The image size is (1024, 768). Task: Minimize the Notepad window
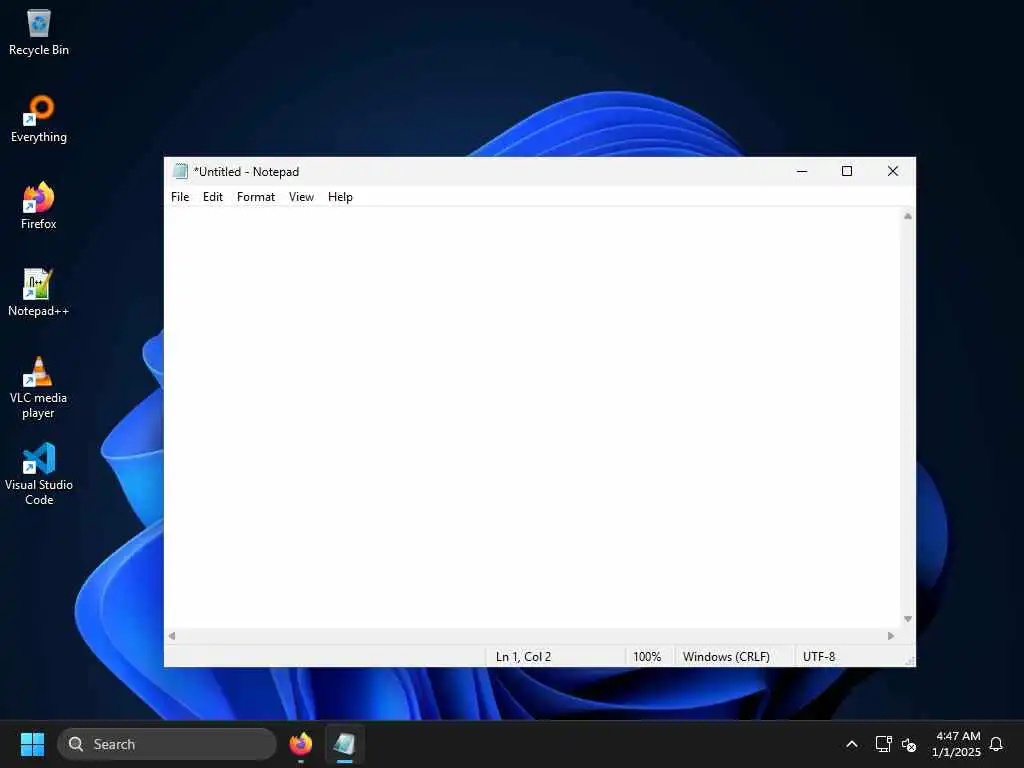coord(802,171)
